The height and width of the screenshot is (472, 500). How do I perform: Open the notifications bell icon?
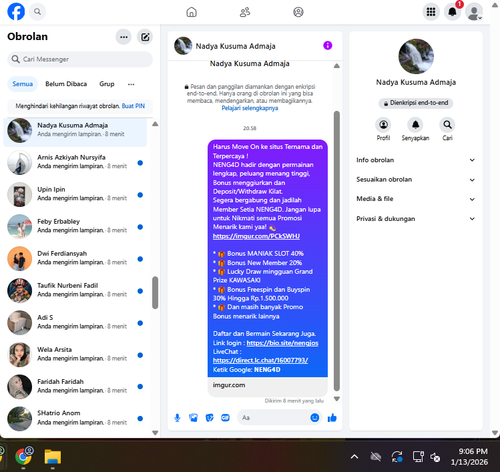tap(452, 12)
